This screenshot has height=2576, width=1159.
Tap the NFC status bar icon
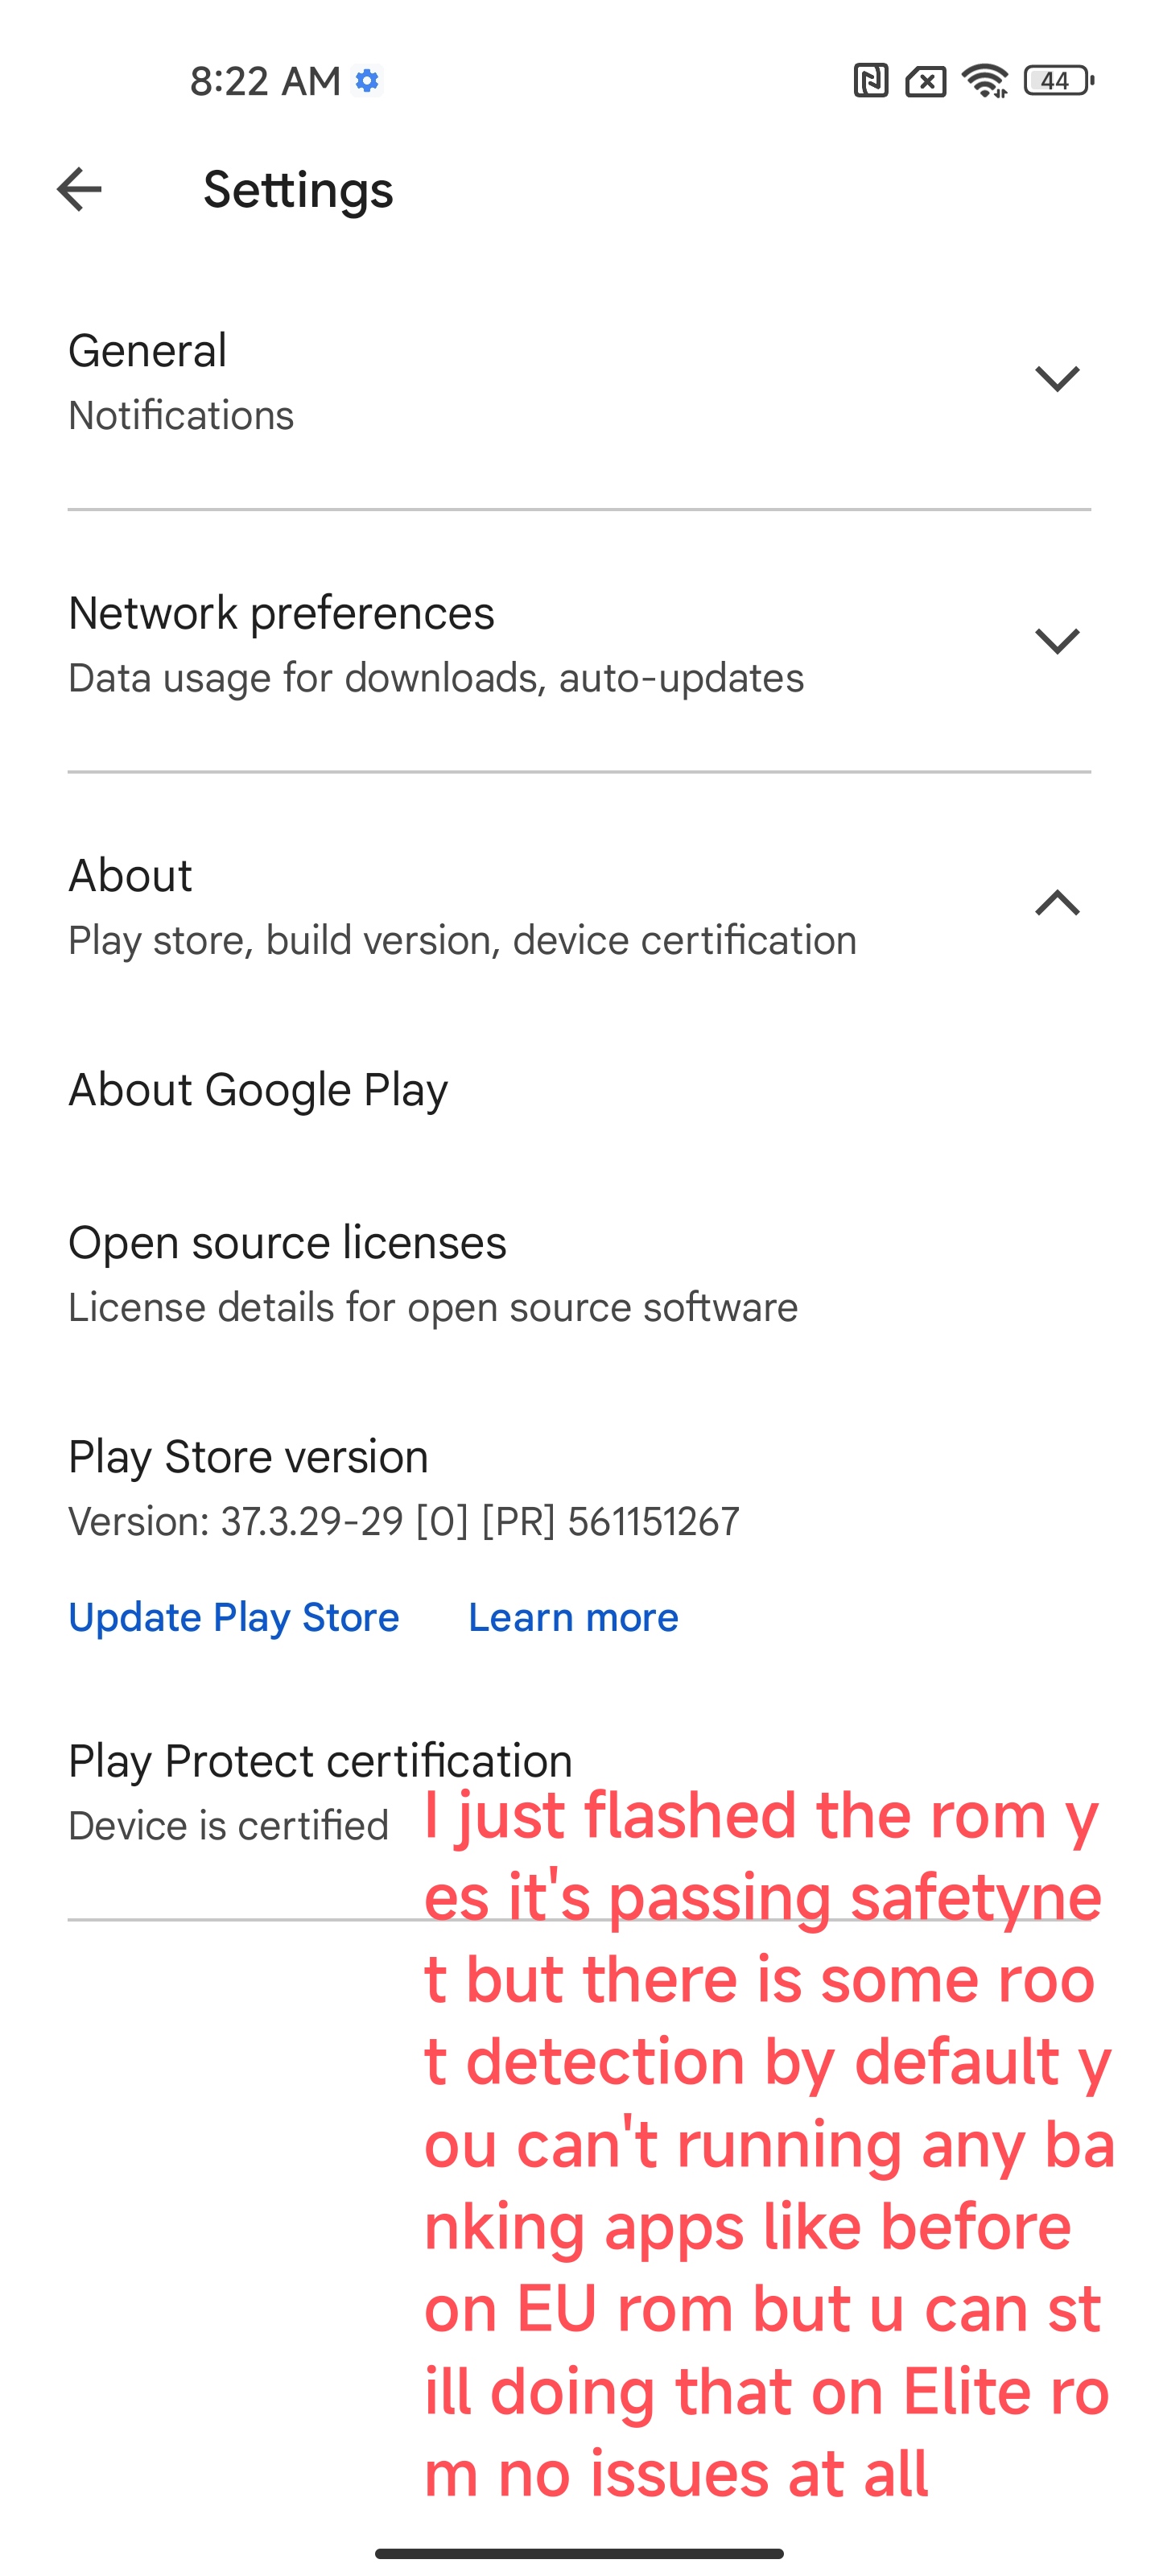coord(870,80)
